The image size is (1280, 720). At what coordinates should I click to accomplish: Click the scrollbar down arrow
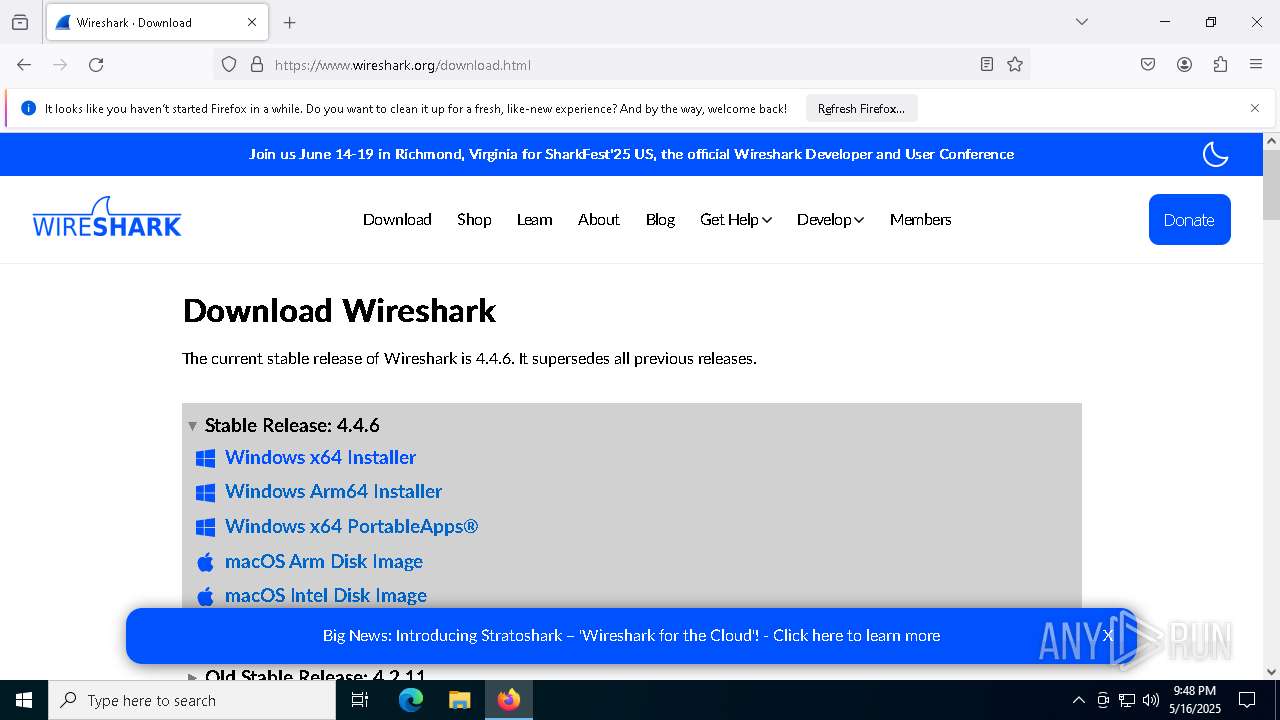[x=1271, y=672]
